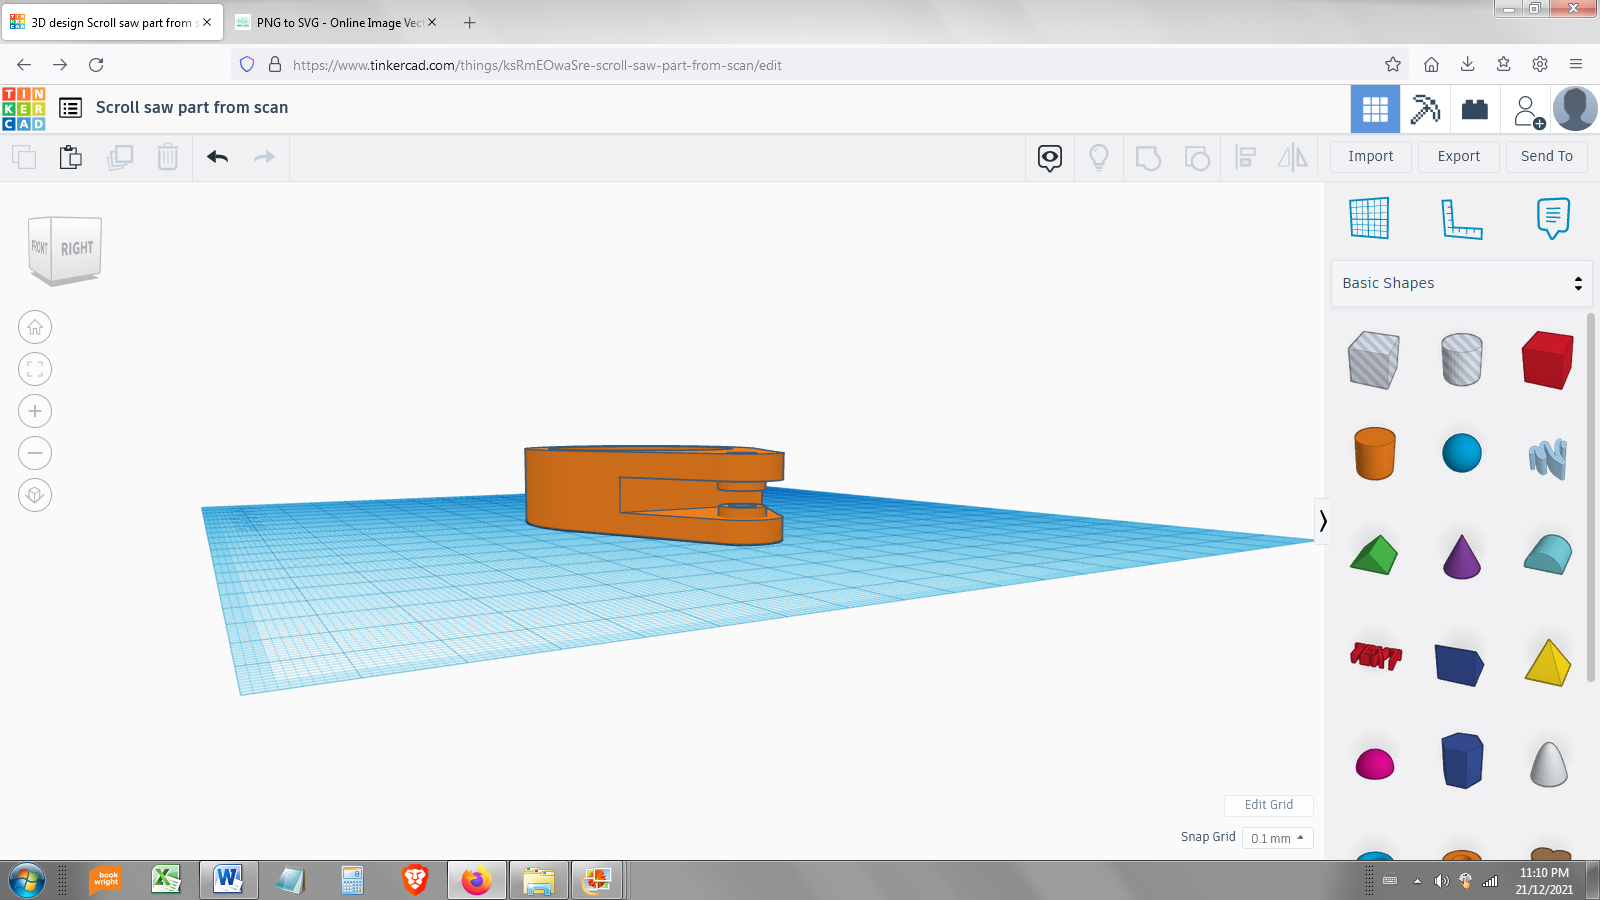The width and height of the screenshot is (1600, 900).
Task: Open Excel from taskbar
Action: [x=166, y=880]
